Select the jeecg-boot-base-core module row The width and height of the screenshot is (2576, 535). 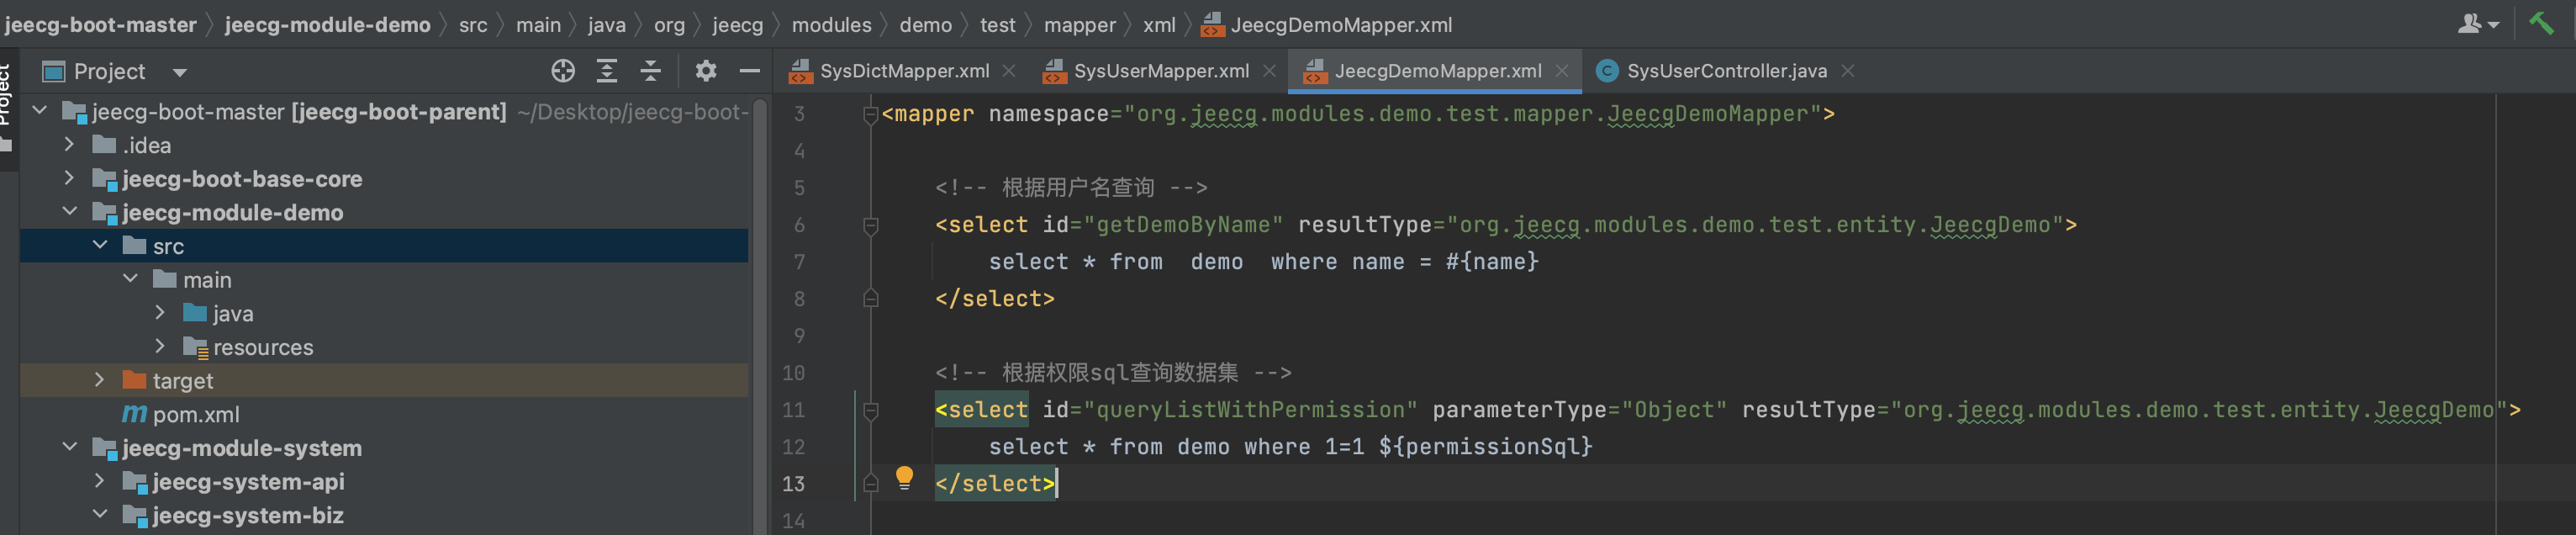tap(384, 178)
